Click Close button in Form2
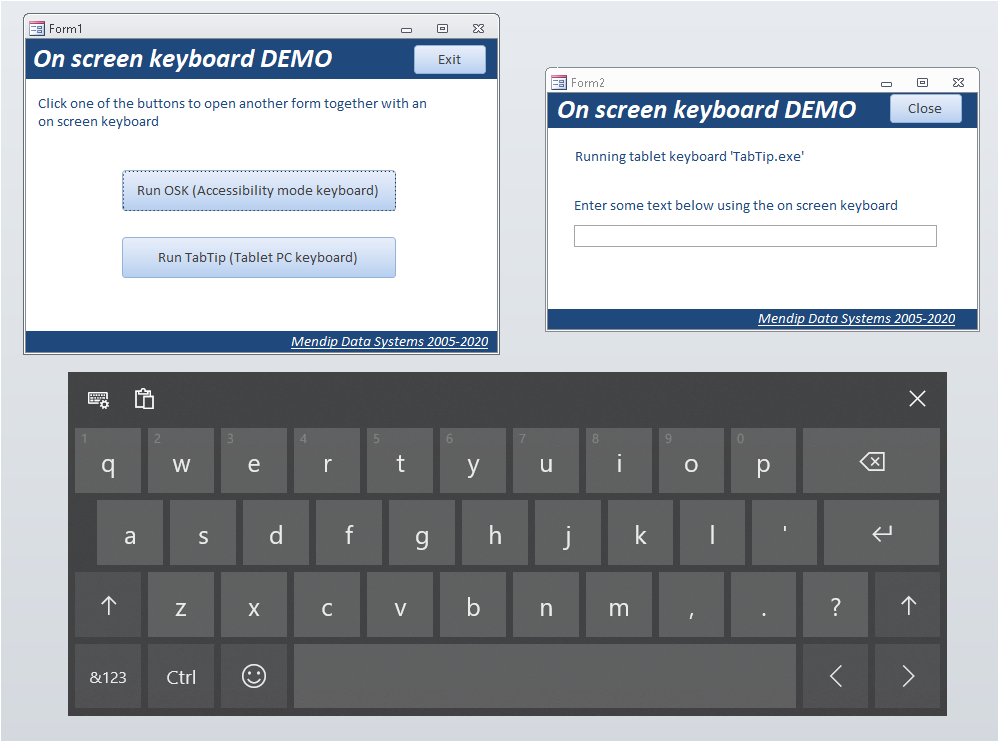Image resolution: width=999 pixels, height=742 pixels. click(925, 108)
